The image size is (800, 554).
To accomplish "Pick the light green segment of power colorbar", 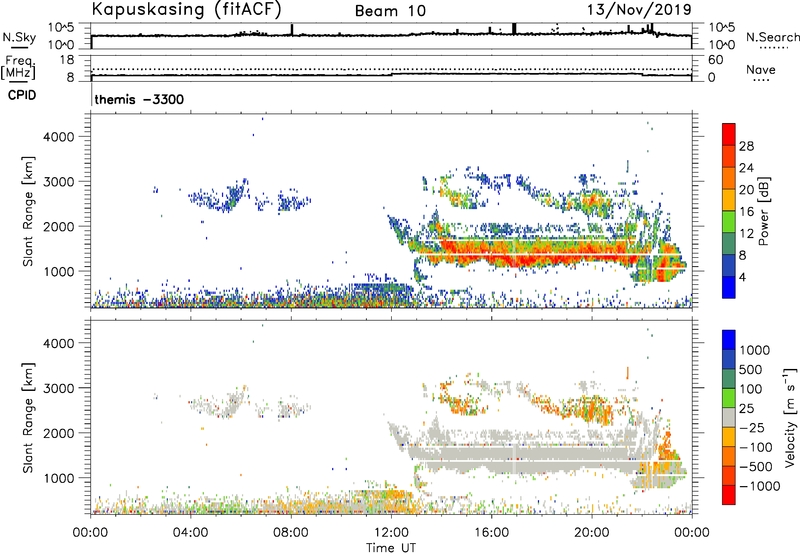I will 729,221.
